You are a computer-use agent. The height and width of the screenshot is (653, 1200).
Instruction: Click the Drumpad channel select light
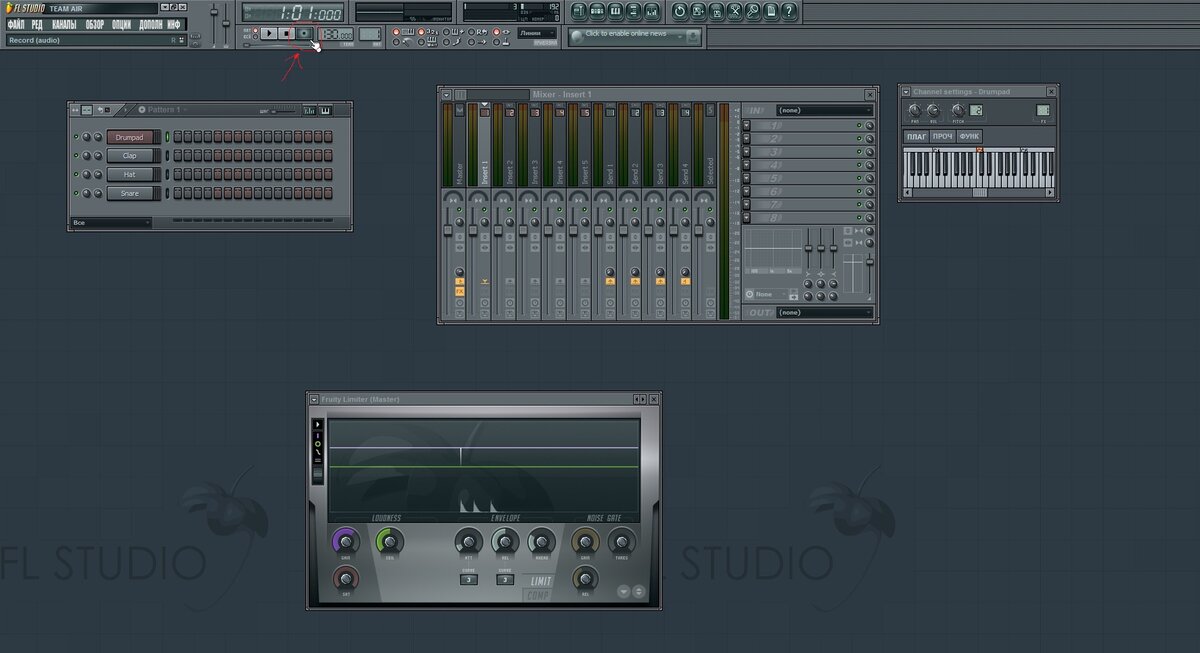click(x=167, y=137)
